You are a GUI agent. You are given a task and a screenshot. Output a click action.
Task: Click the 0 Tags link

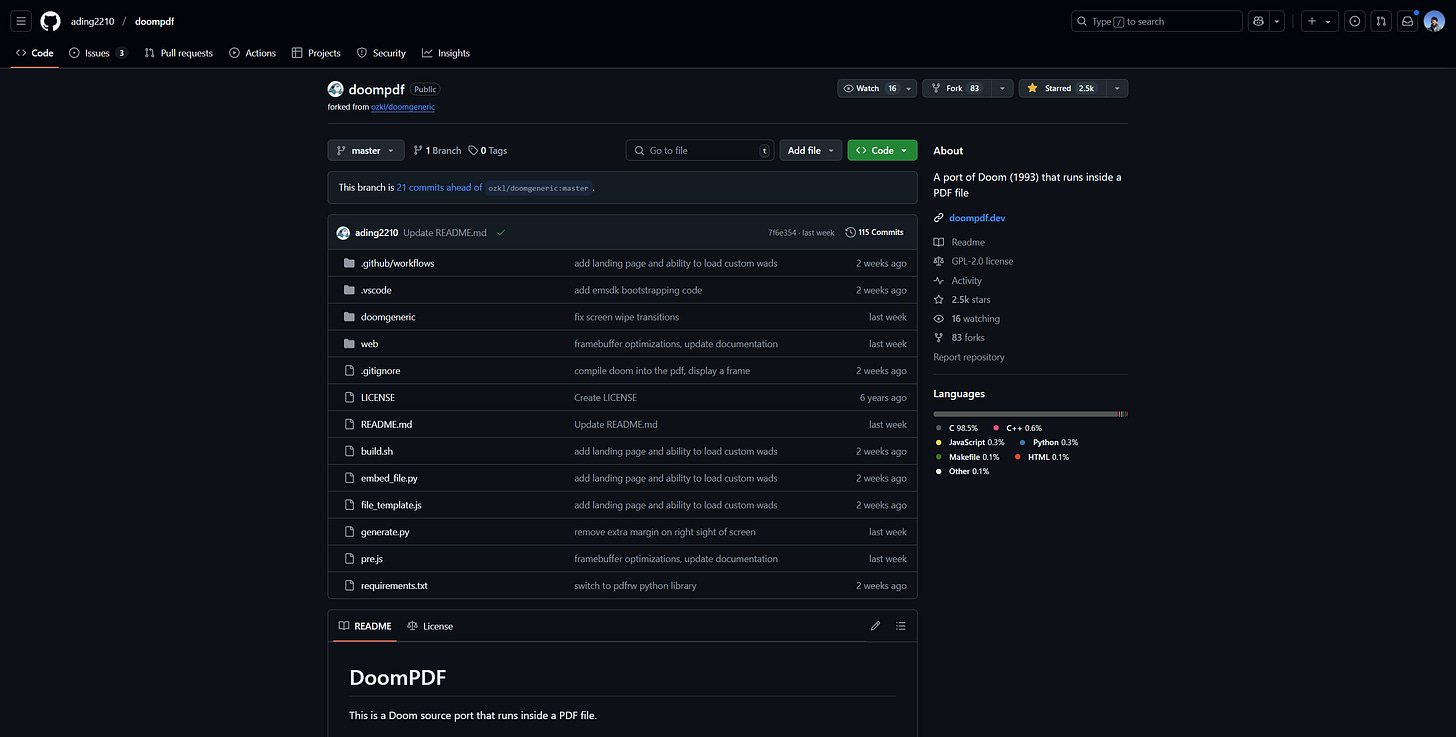(487, 150)
